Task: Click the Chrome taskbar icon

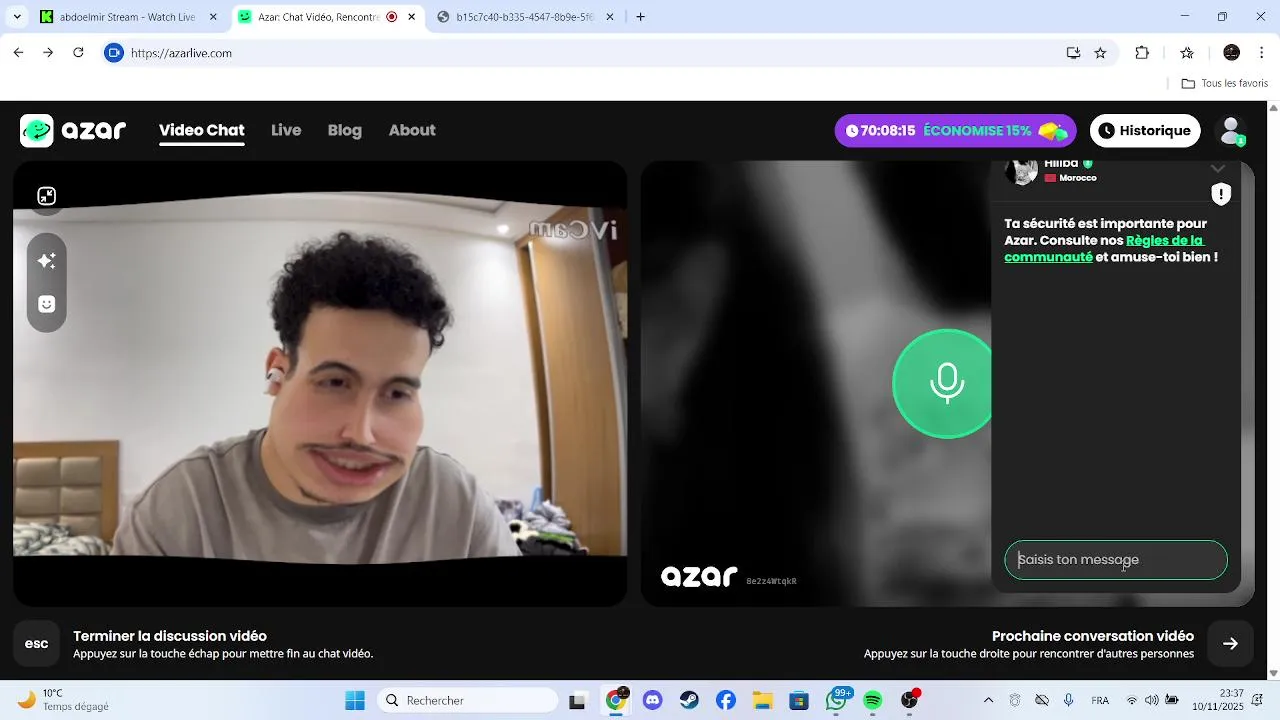Action: point(616,701)
